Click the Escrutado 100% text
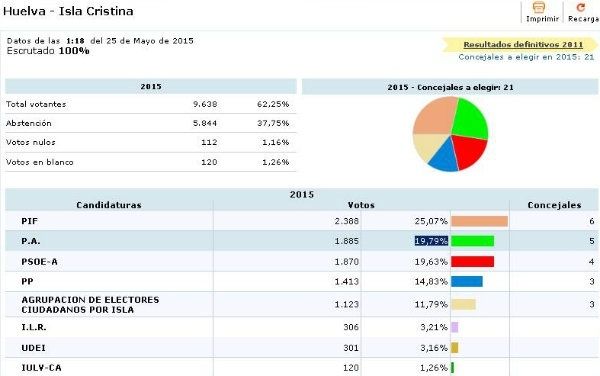Screen dimensions: 600x376 click(48, 51)
